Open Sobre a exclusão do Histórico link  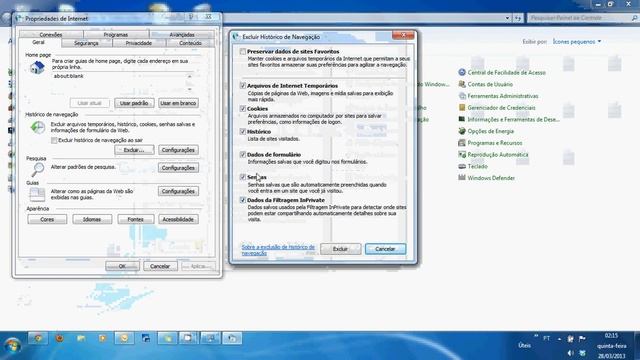click(278, 250)
